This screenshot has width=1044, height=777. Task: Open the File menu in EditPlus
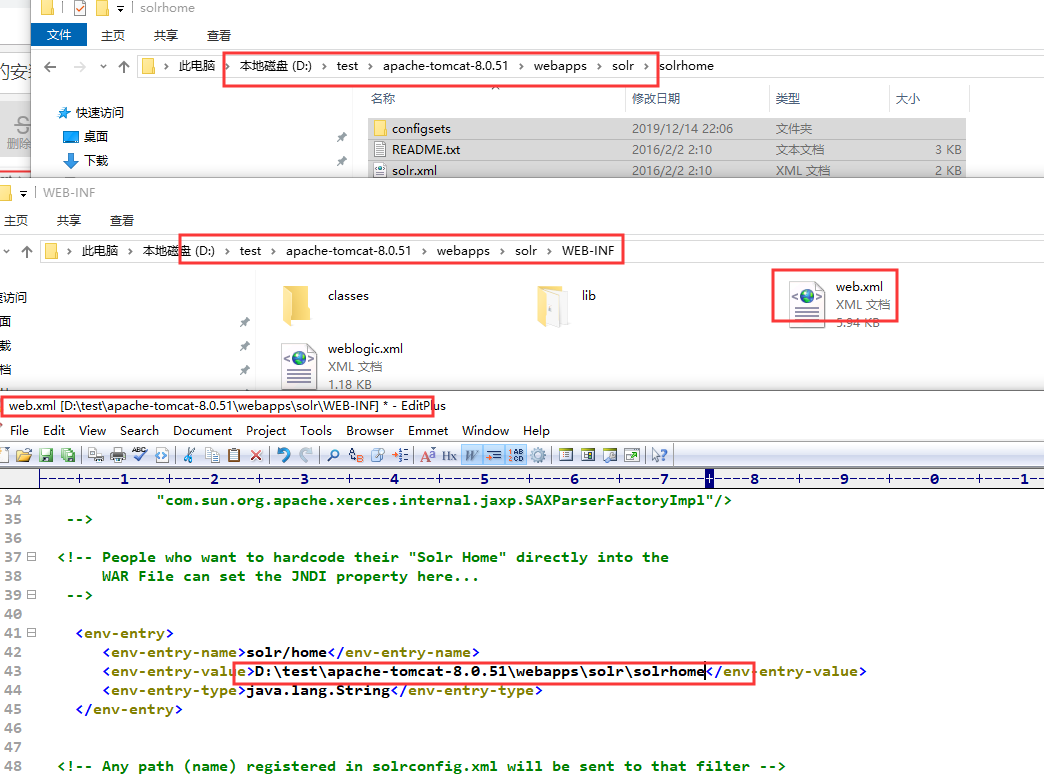pyautogui.click(x=19, y=431)
